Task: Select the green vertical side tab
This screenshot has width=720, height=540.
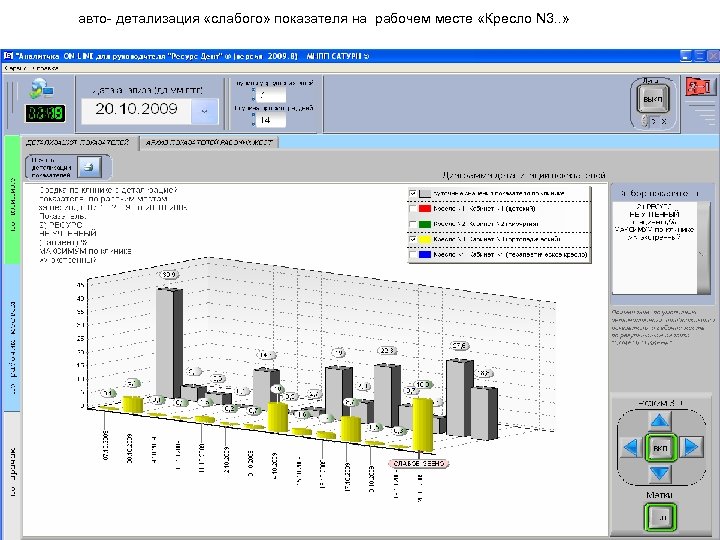Action: click(x=12, y=200)
